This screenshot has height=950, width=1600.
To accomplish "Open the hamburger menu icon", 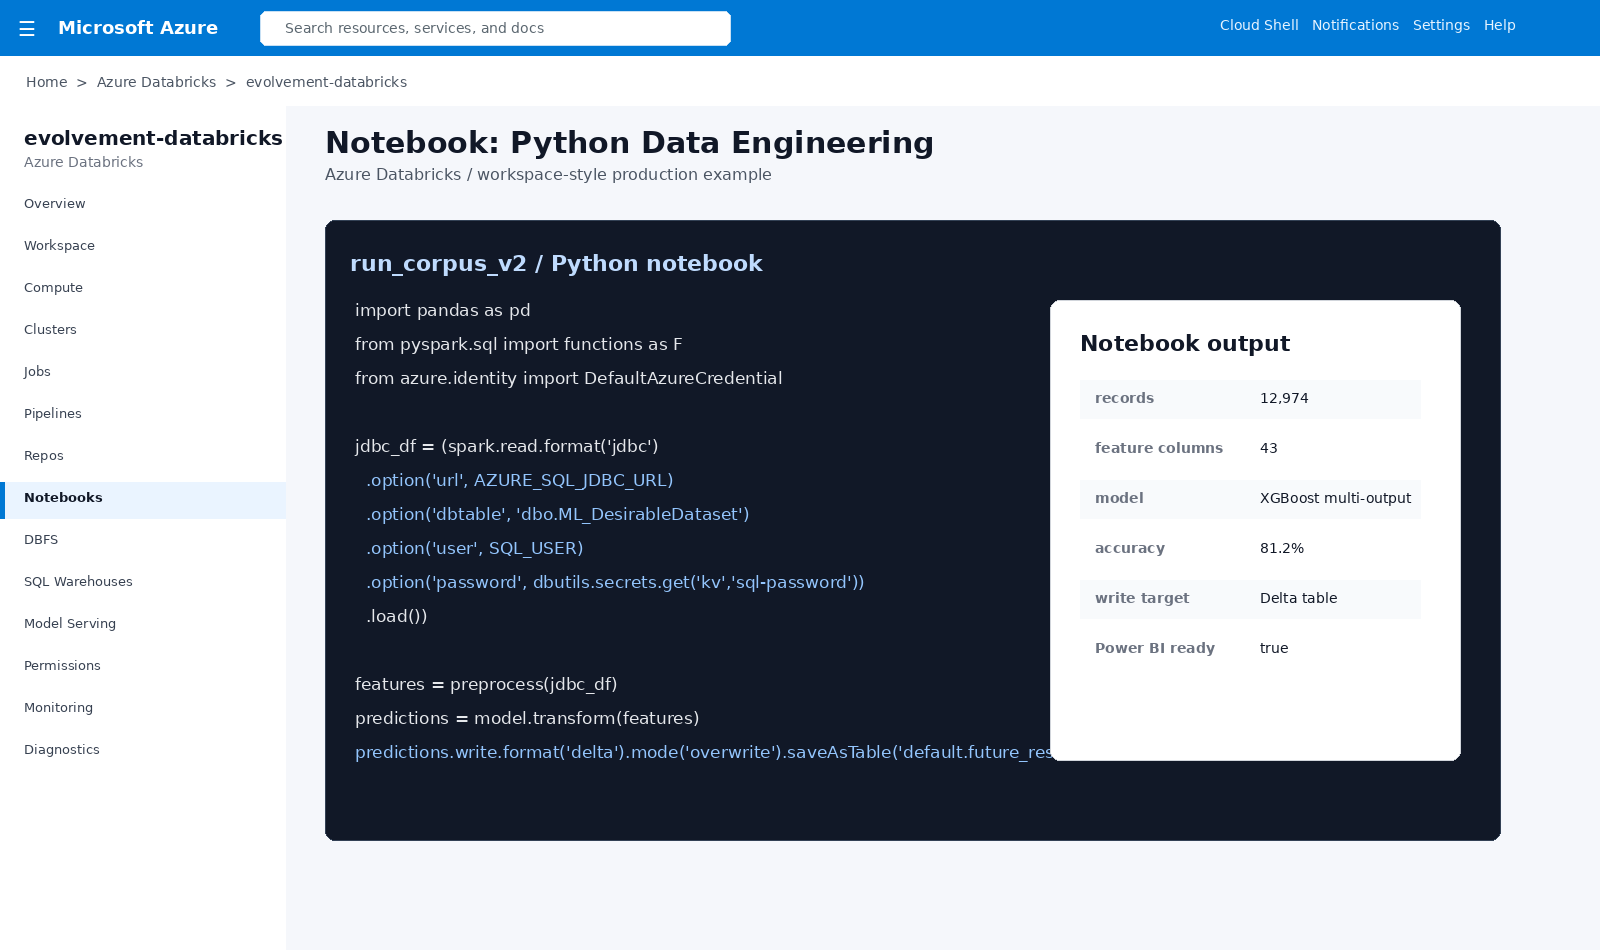I will click(27, 28).
